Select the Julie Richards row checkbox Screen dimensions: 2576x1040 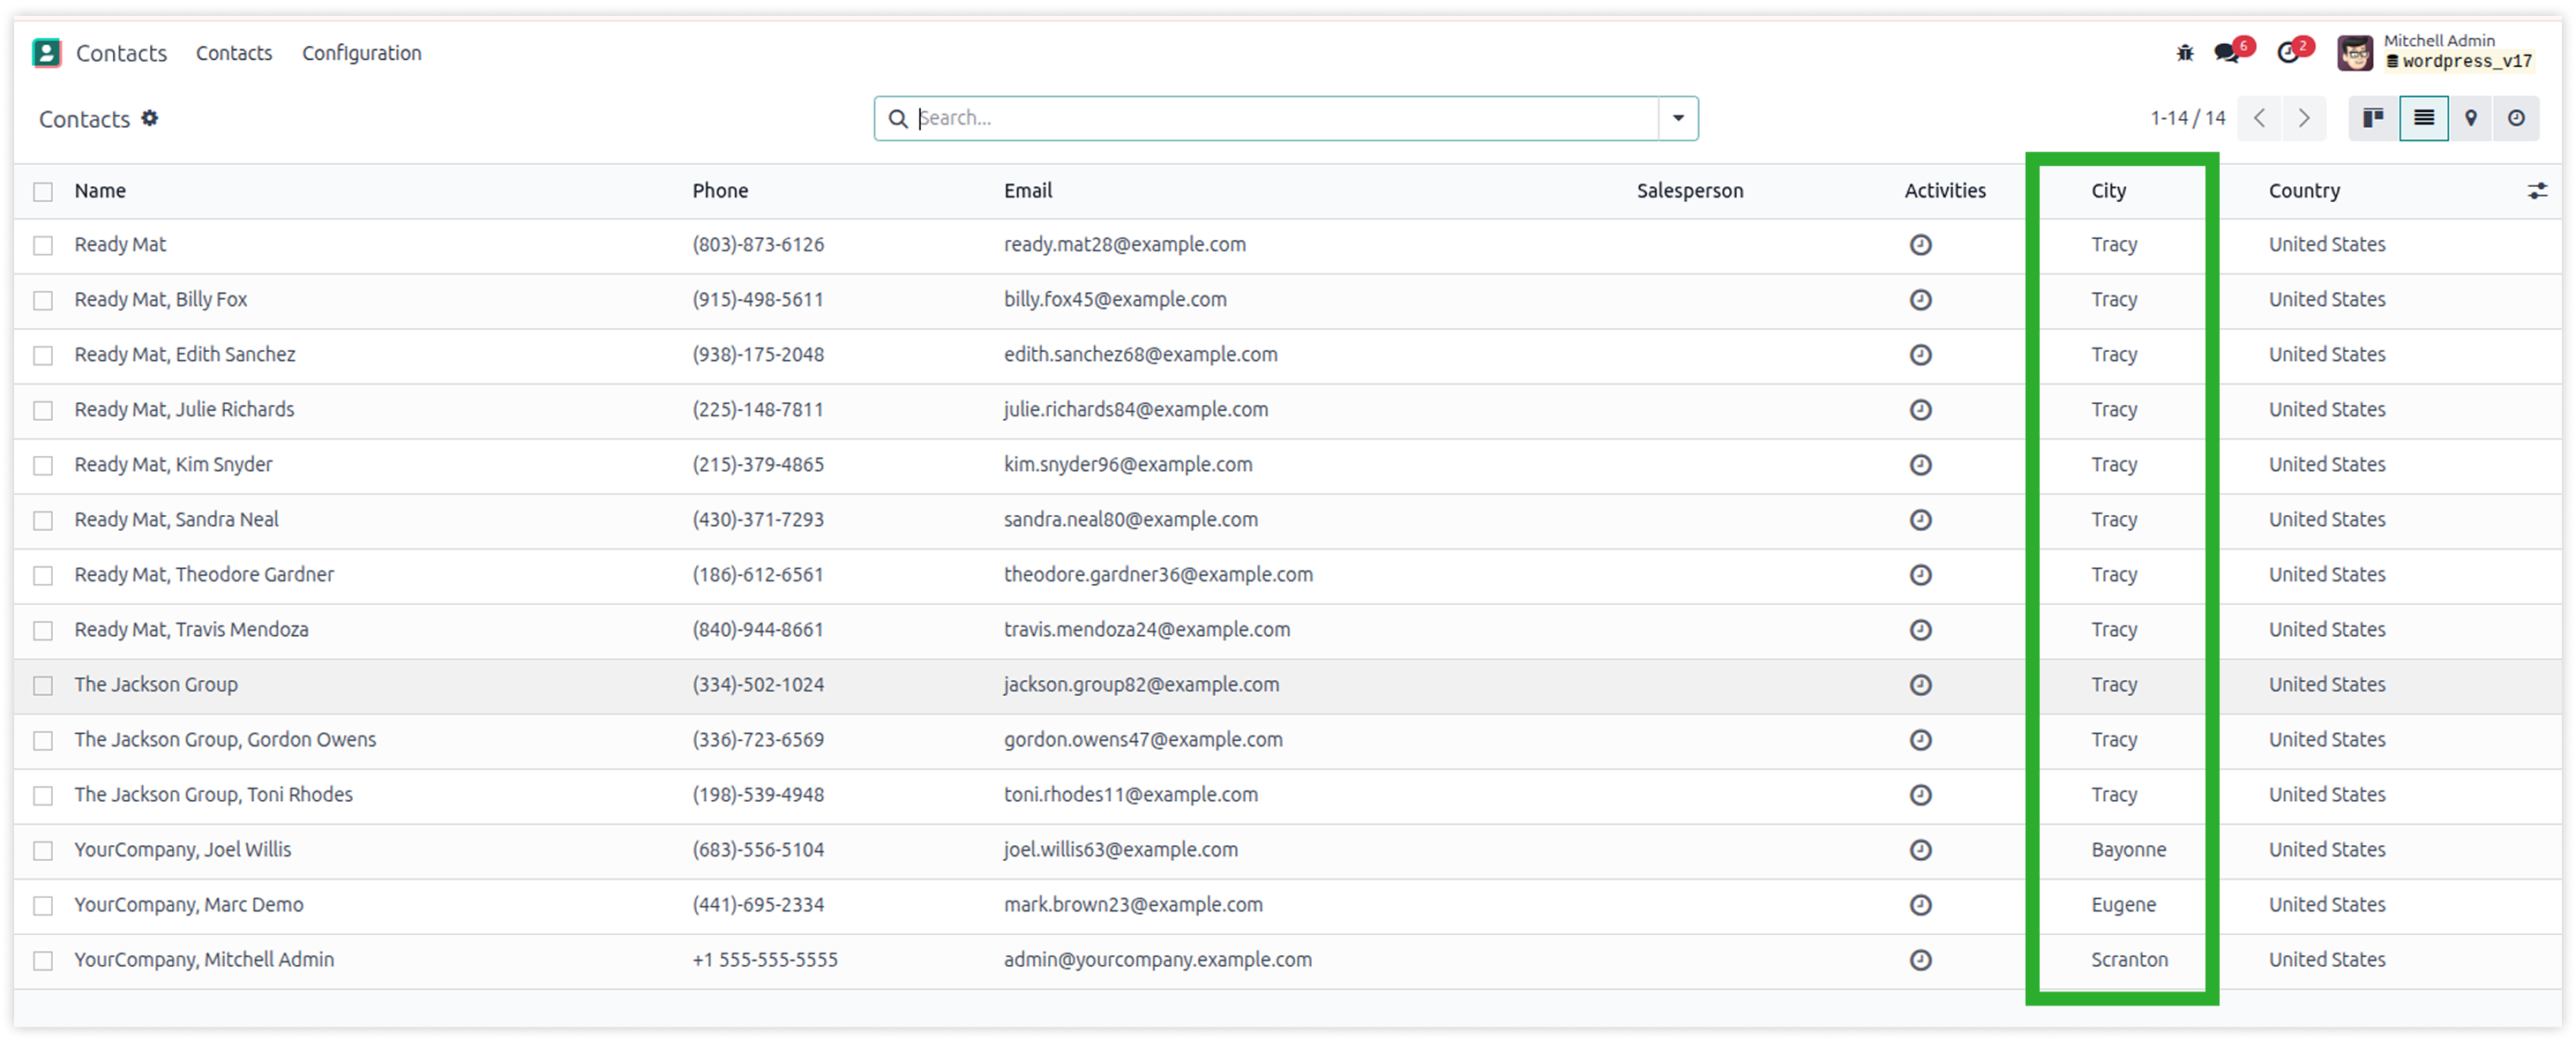[43, 411]
